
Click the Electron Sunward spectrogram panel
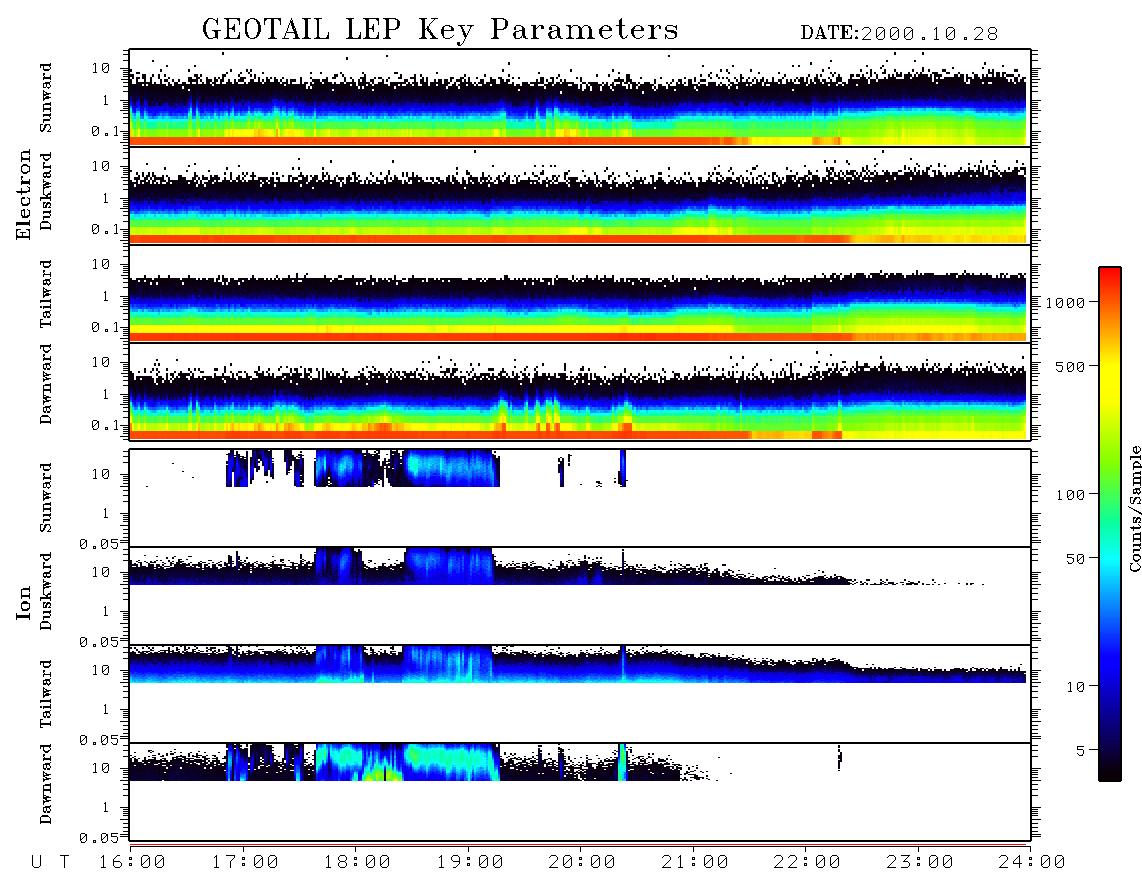point(580,98)
